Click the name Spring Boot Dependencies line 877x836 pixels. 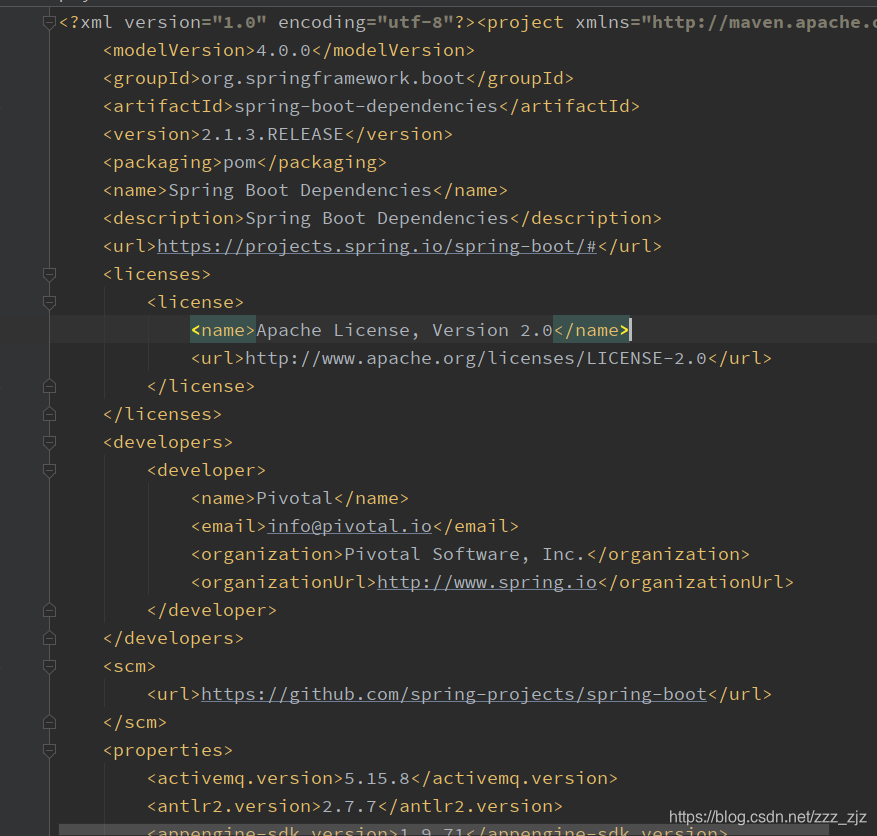pyautogui.click(x=305, y=190)
